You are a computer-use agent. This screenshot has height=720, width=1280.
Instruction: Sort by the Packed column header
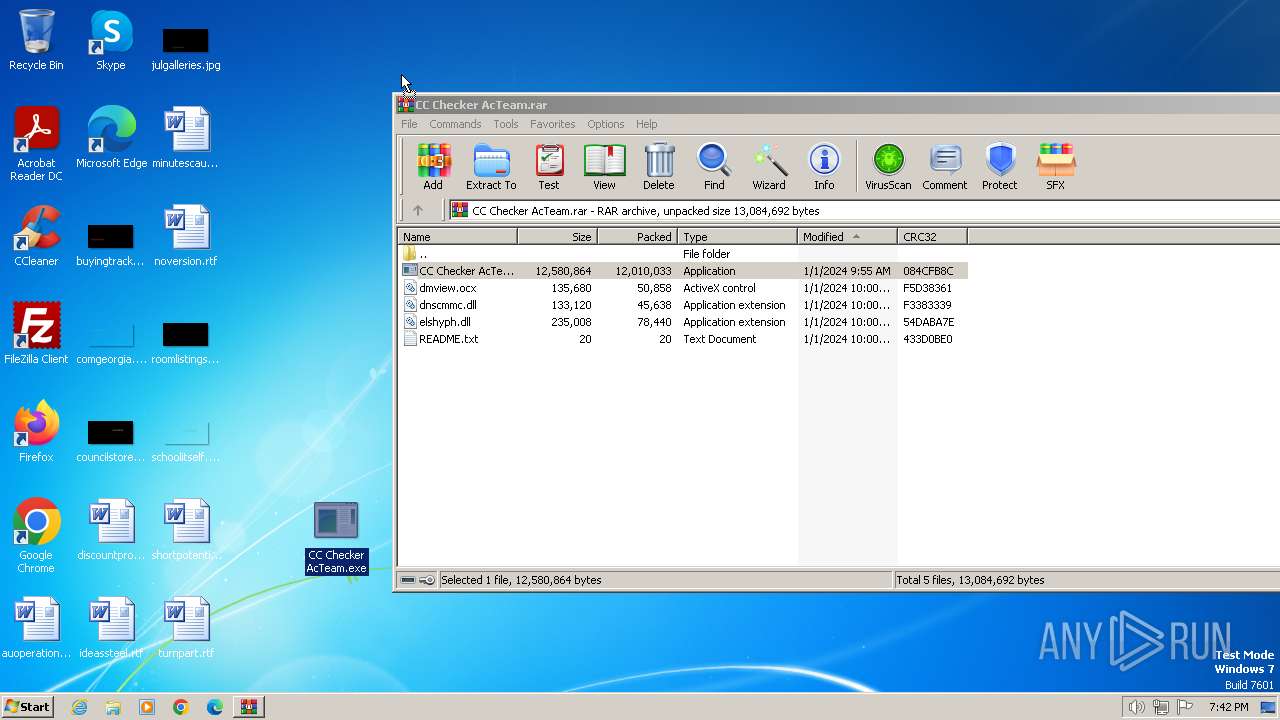tap(637, 237)
